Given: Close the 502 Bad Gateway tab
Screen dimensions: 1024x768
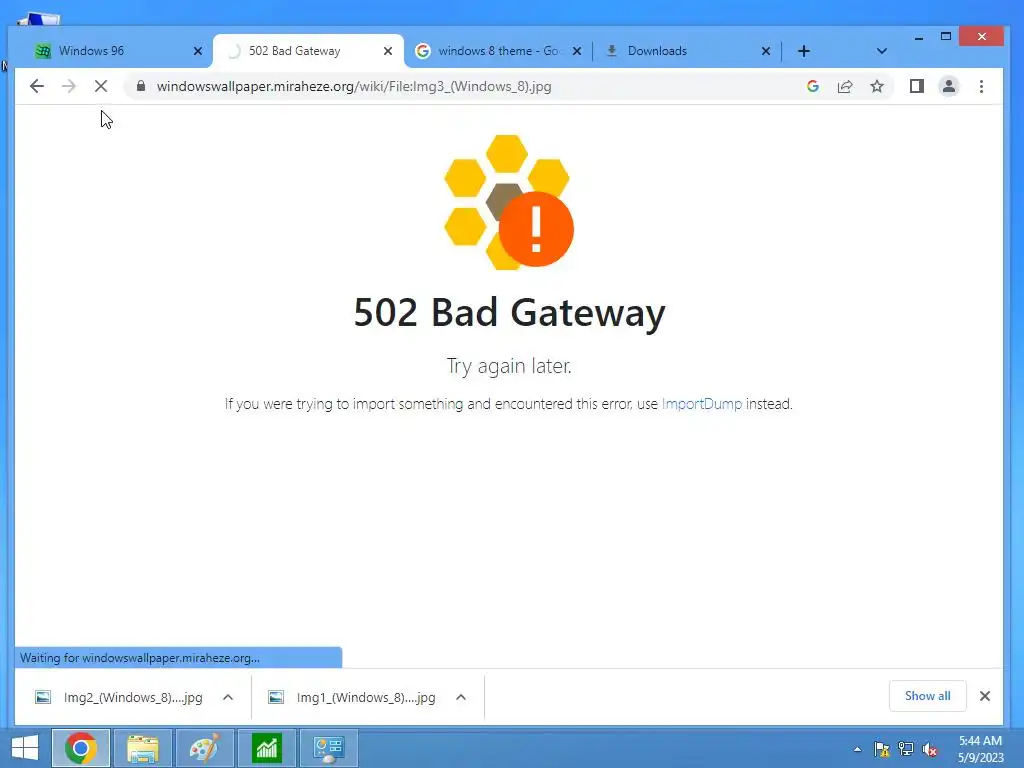Looking at the screenshot, I should (x=388, y=51).
